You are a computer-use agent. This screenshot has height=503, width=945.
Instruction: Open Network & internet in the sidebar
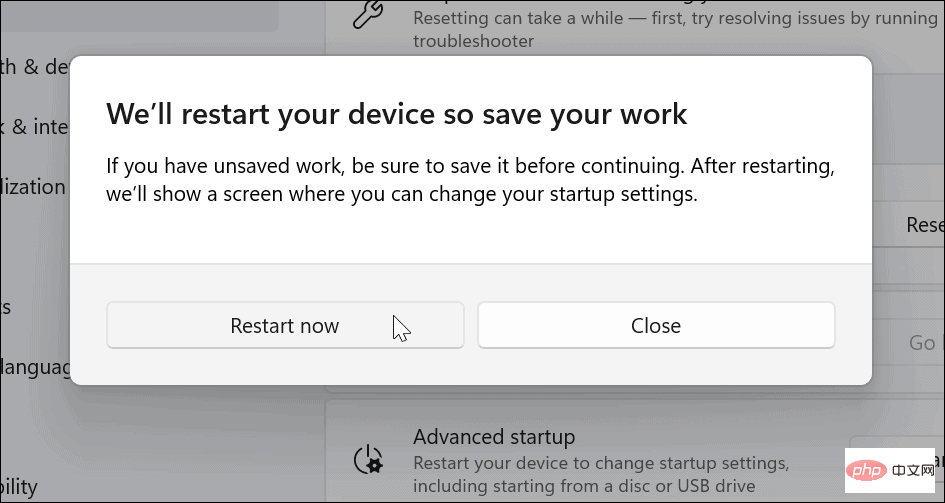[35, 127]
